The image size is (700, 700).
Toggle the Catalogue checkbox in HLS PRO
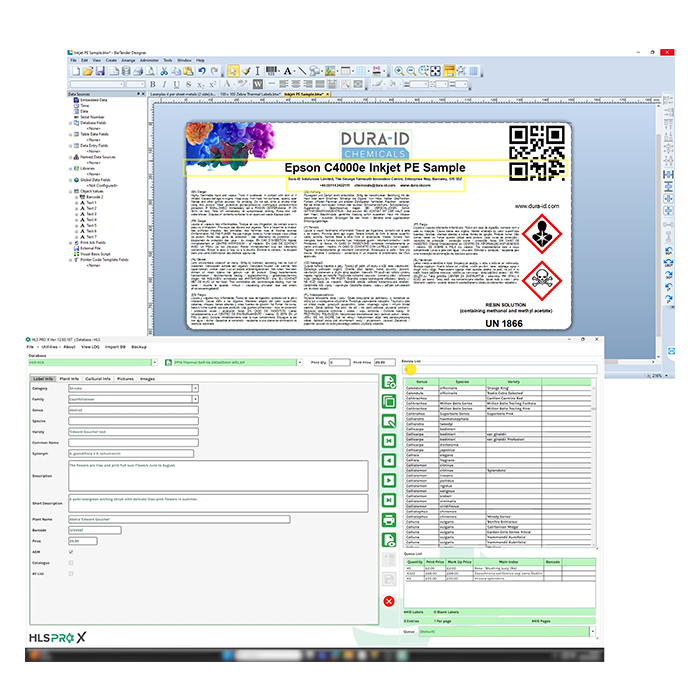point(71,562)
